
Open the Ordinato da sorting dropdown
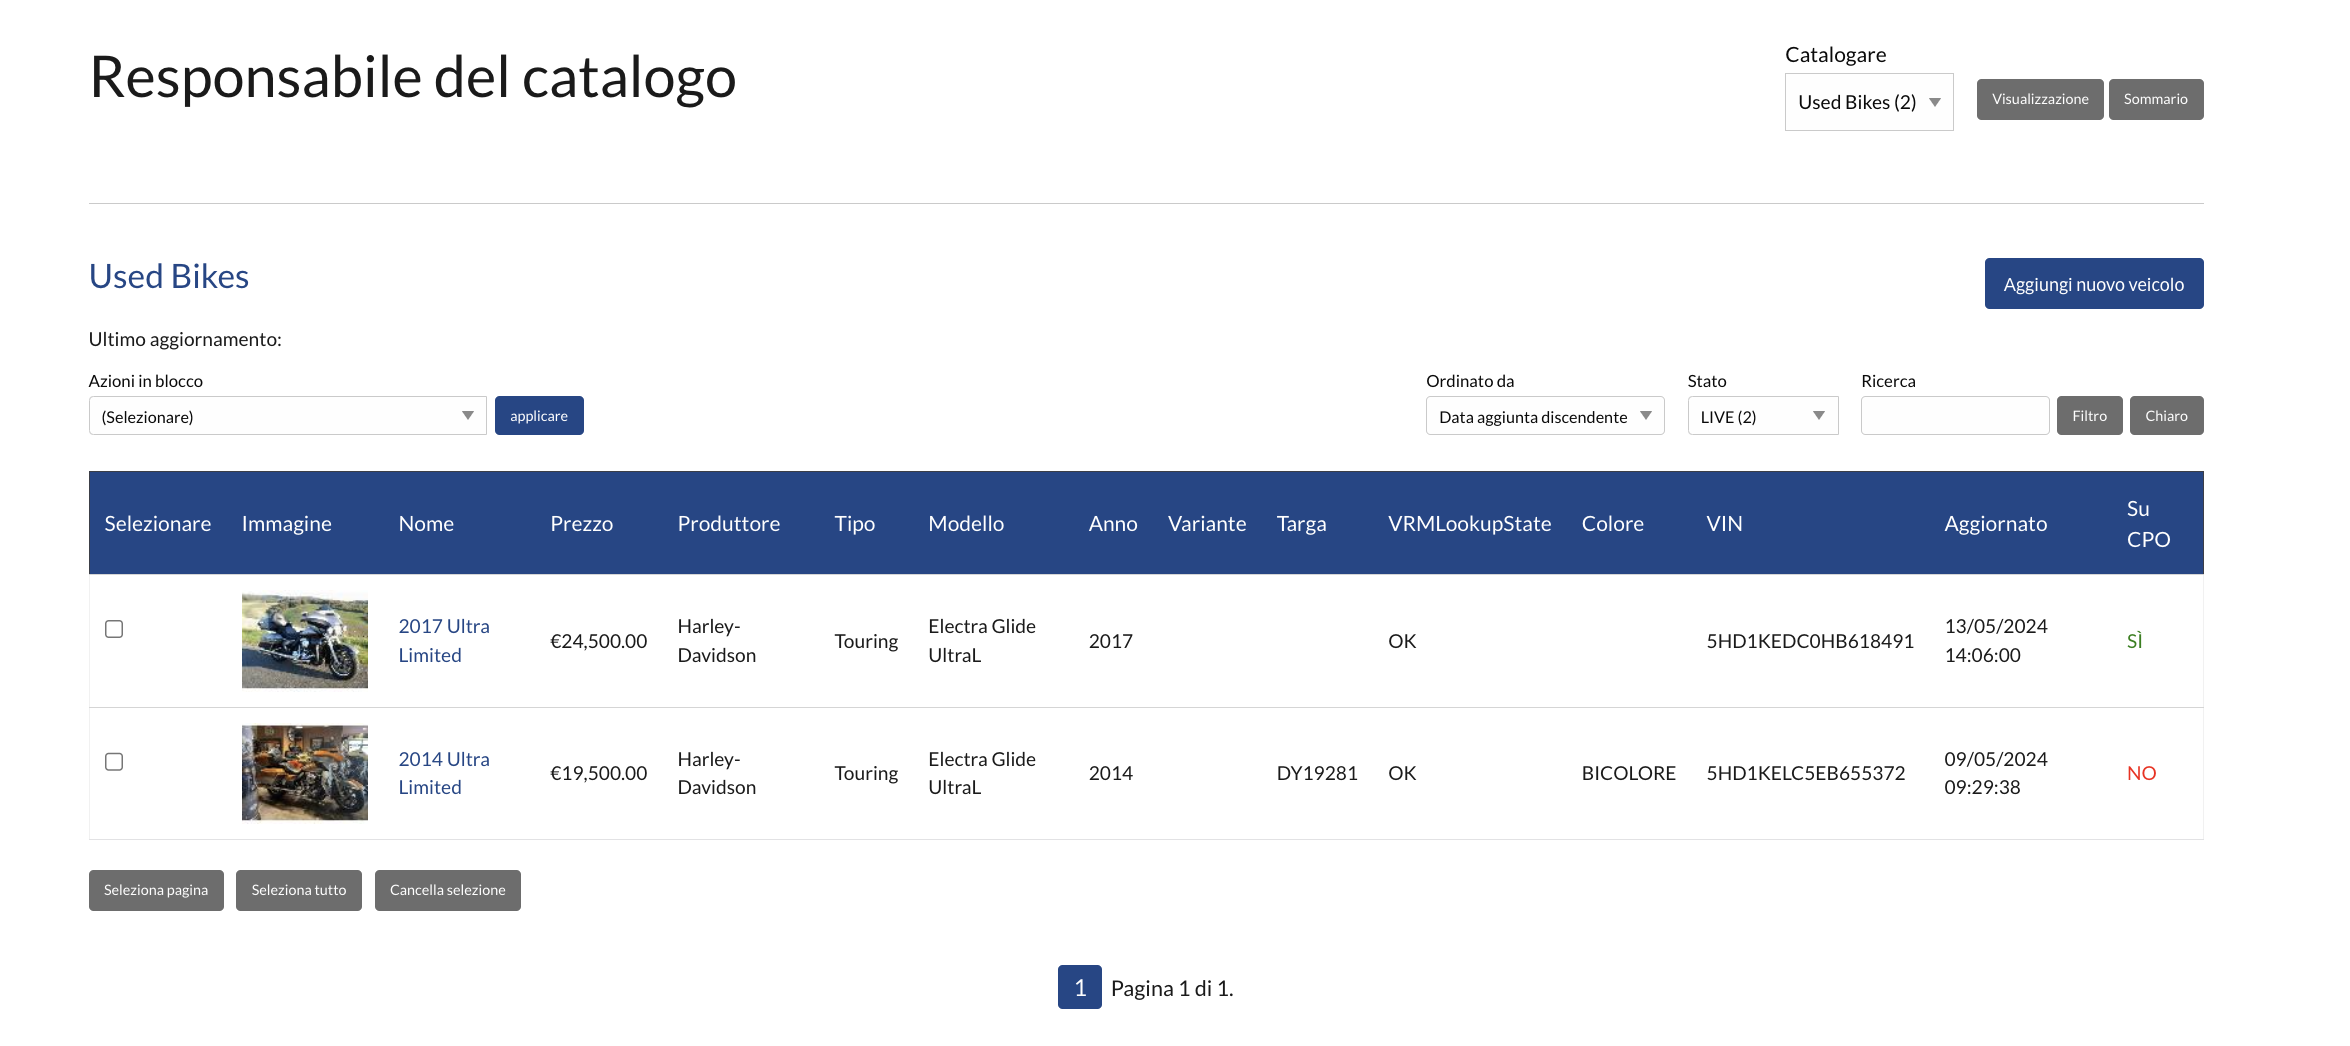1544,416
